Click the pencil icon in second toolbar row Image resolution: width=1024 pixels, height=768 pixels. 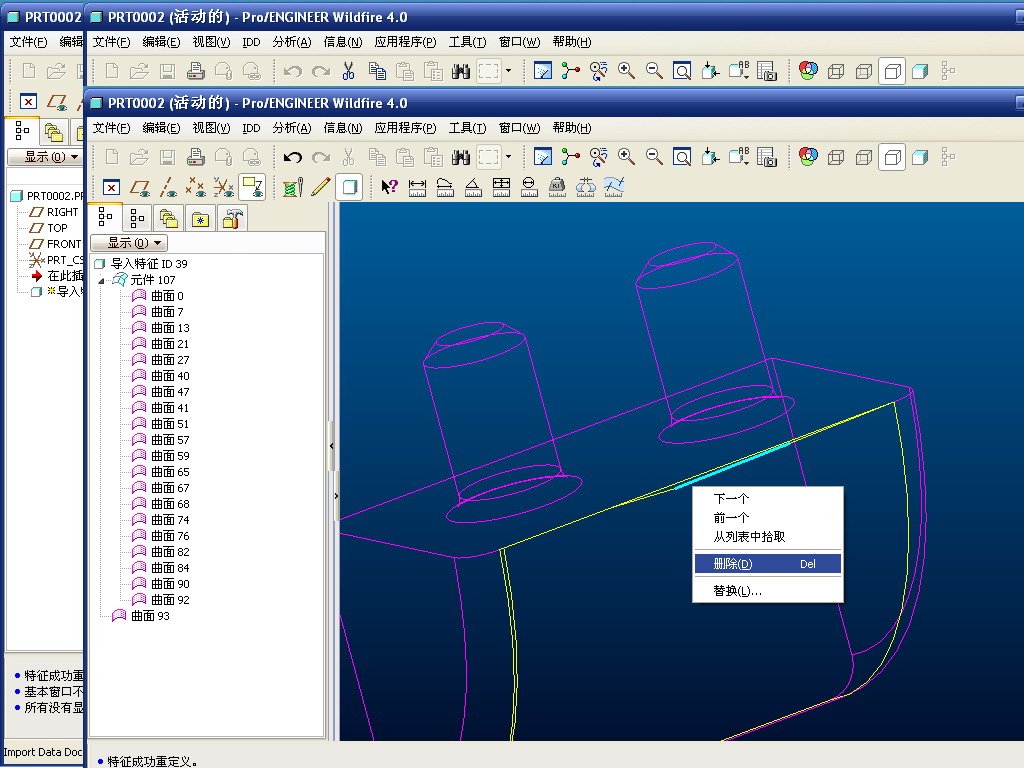[320, 186]
